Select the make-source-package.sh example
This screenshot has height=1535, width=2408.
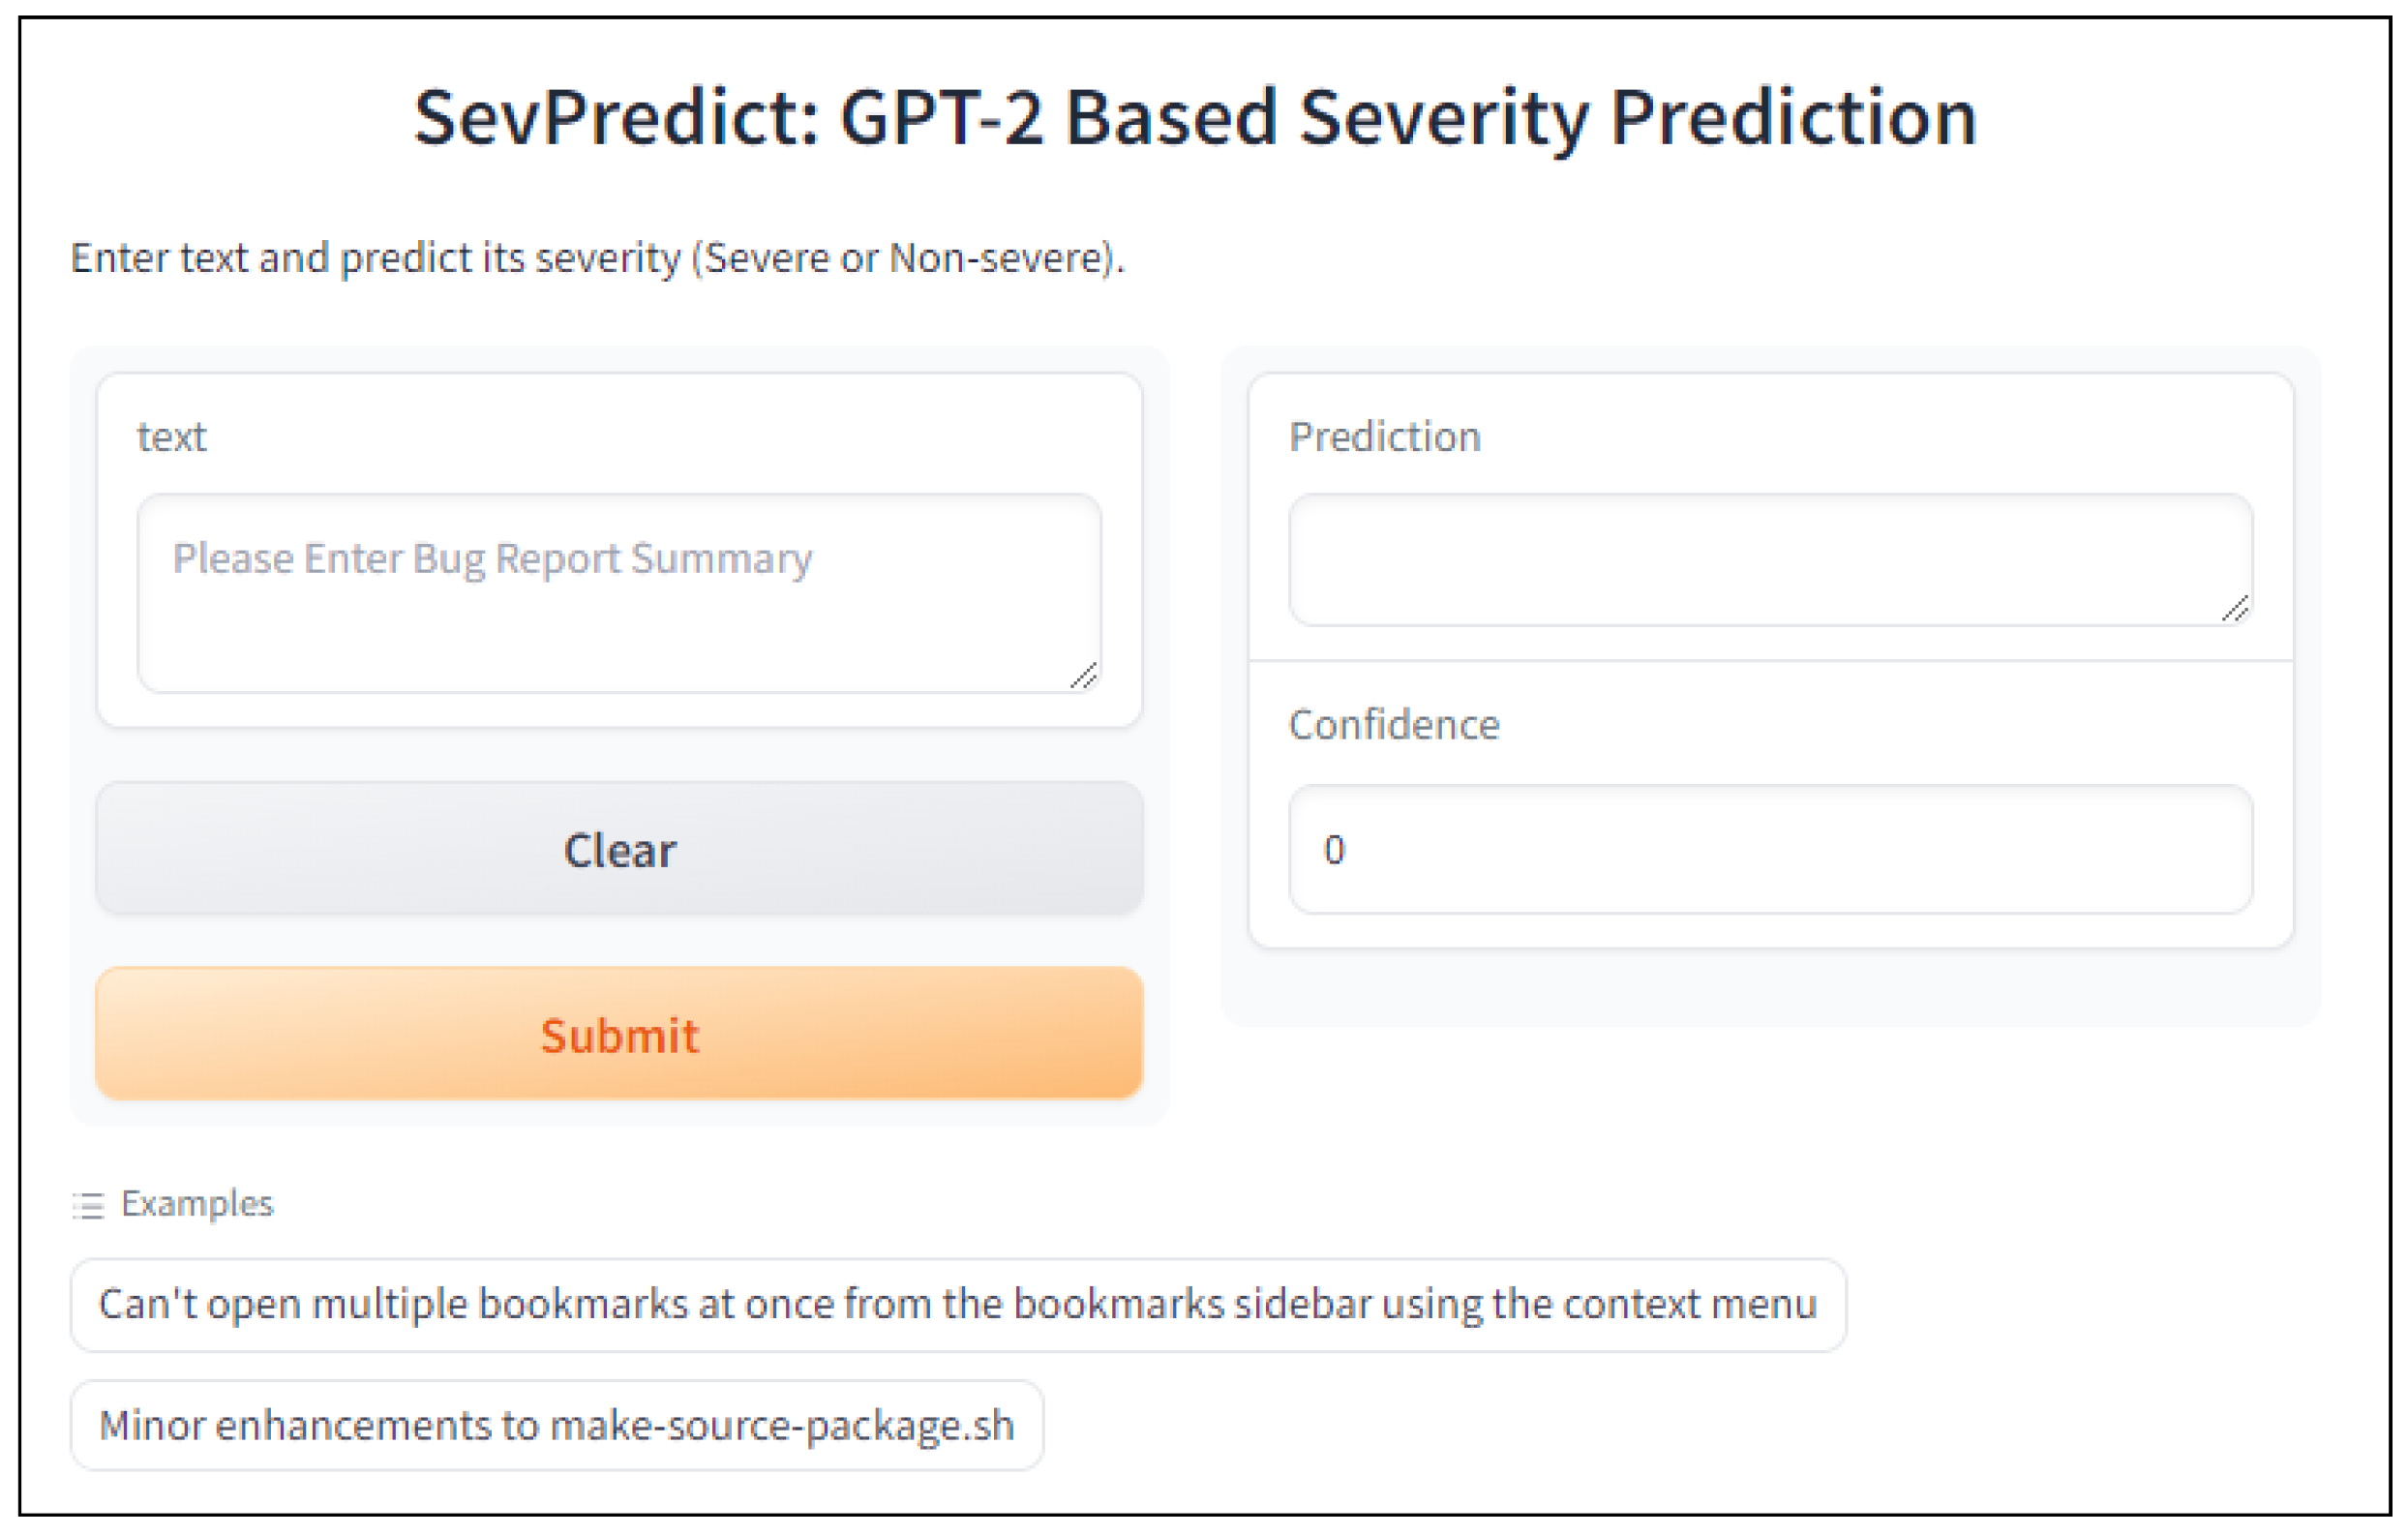(556, 1425)
